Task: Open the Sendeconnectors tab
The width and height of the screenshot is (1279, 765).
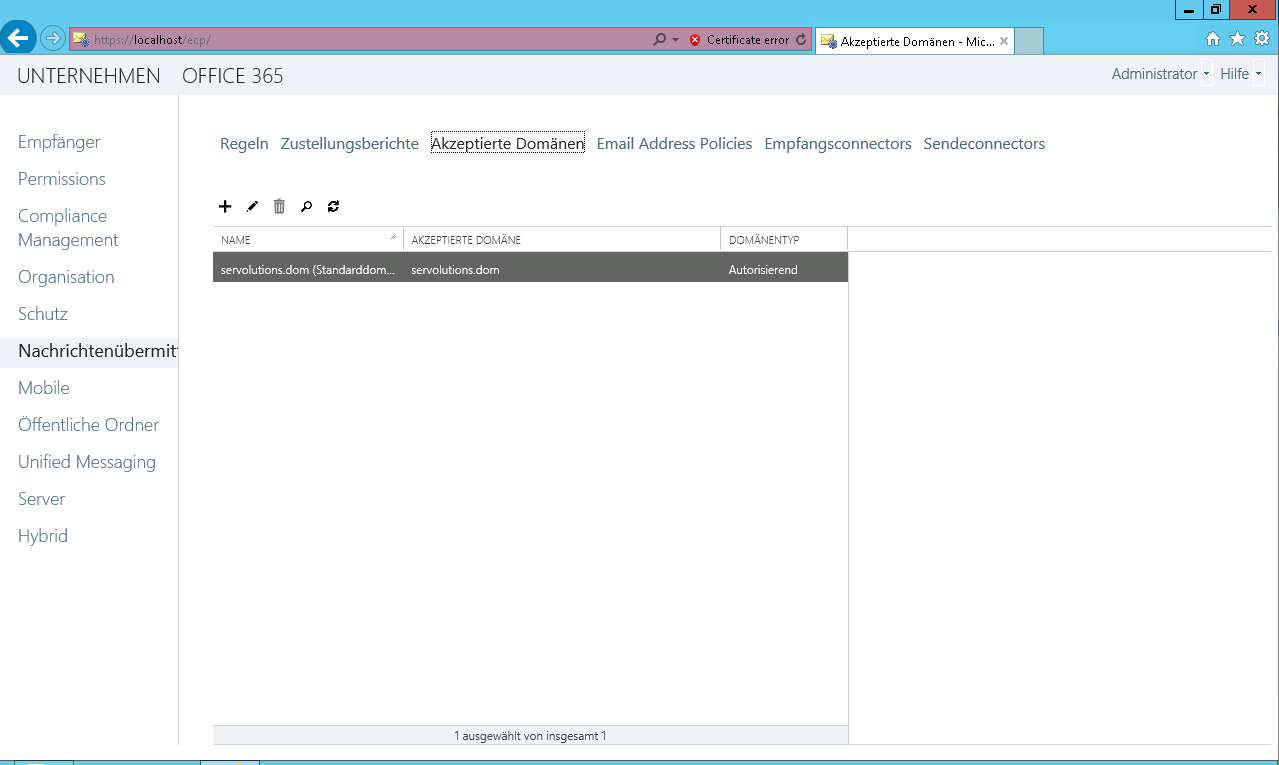Action: 984,144
